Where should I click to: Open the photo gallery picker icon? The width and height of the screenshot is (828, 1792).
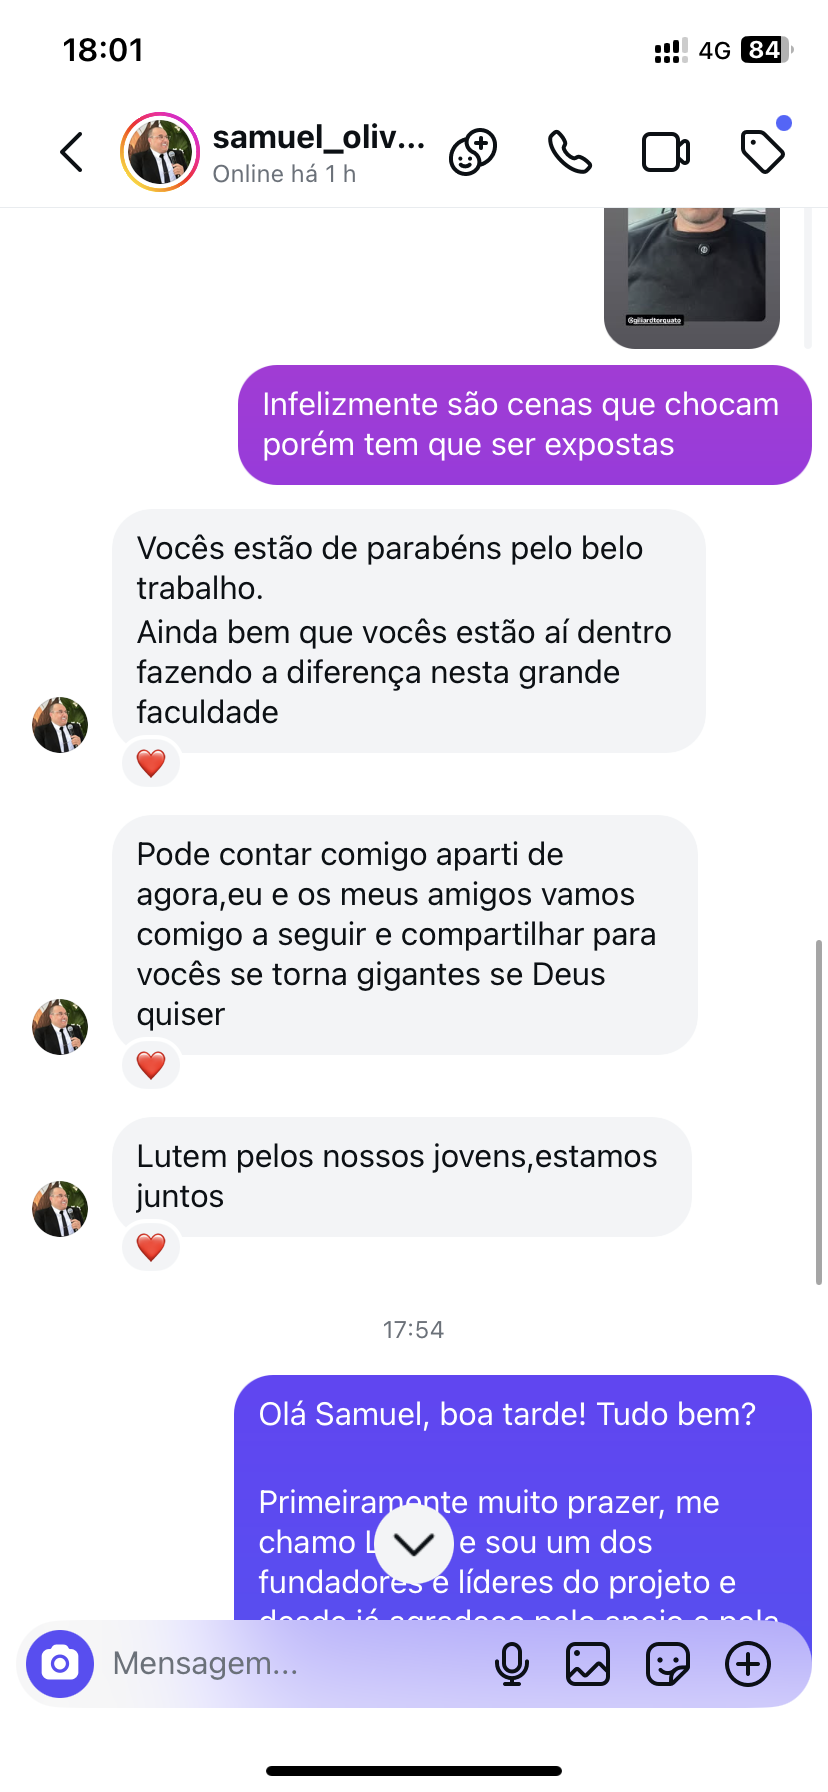588,1664
